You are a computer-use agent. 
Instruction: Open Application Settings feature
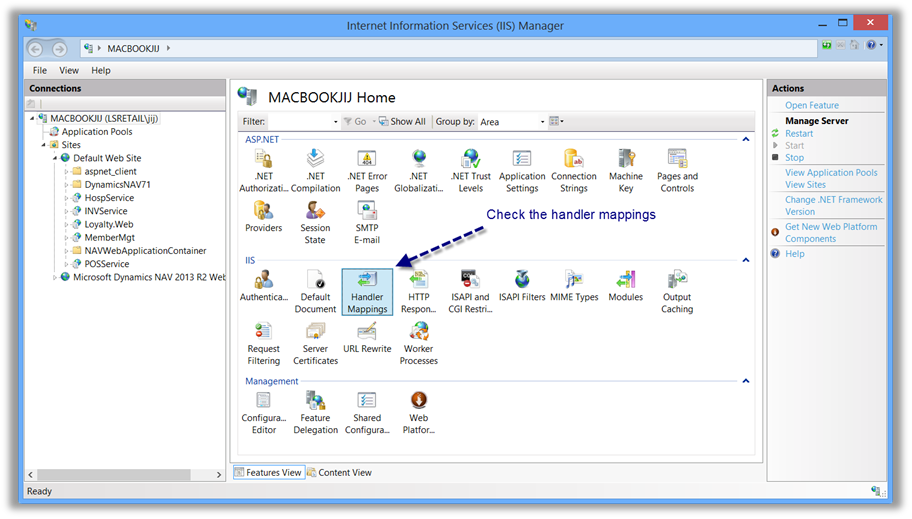tap(522, 170)
